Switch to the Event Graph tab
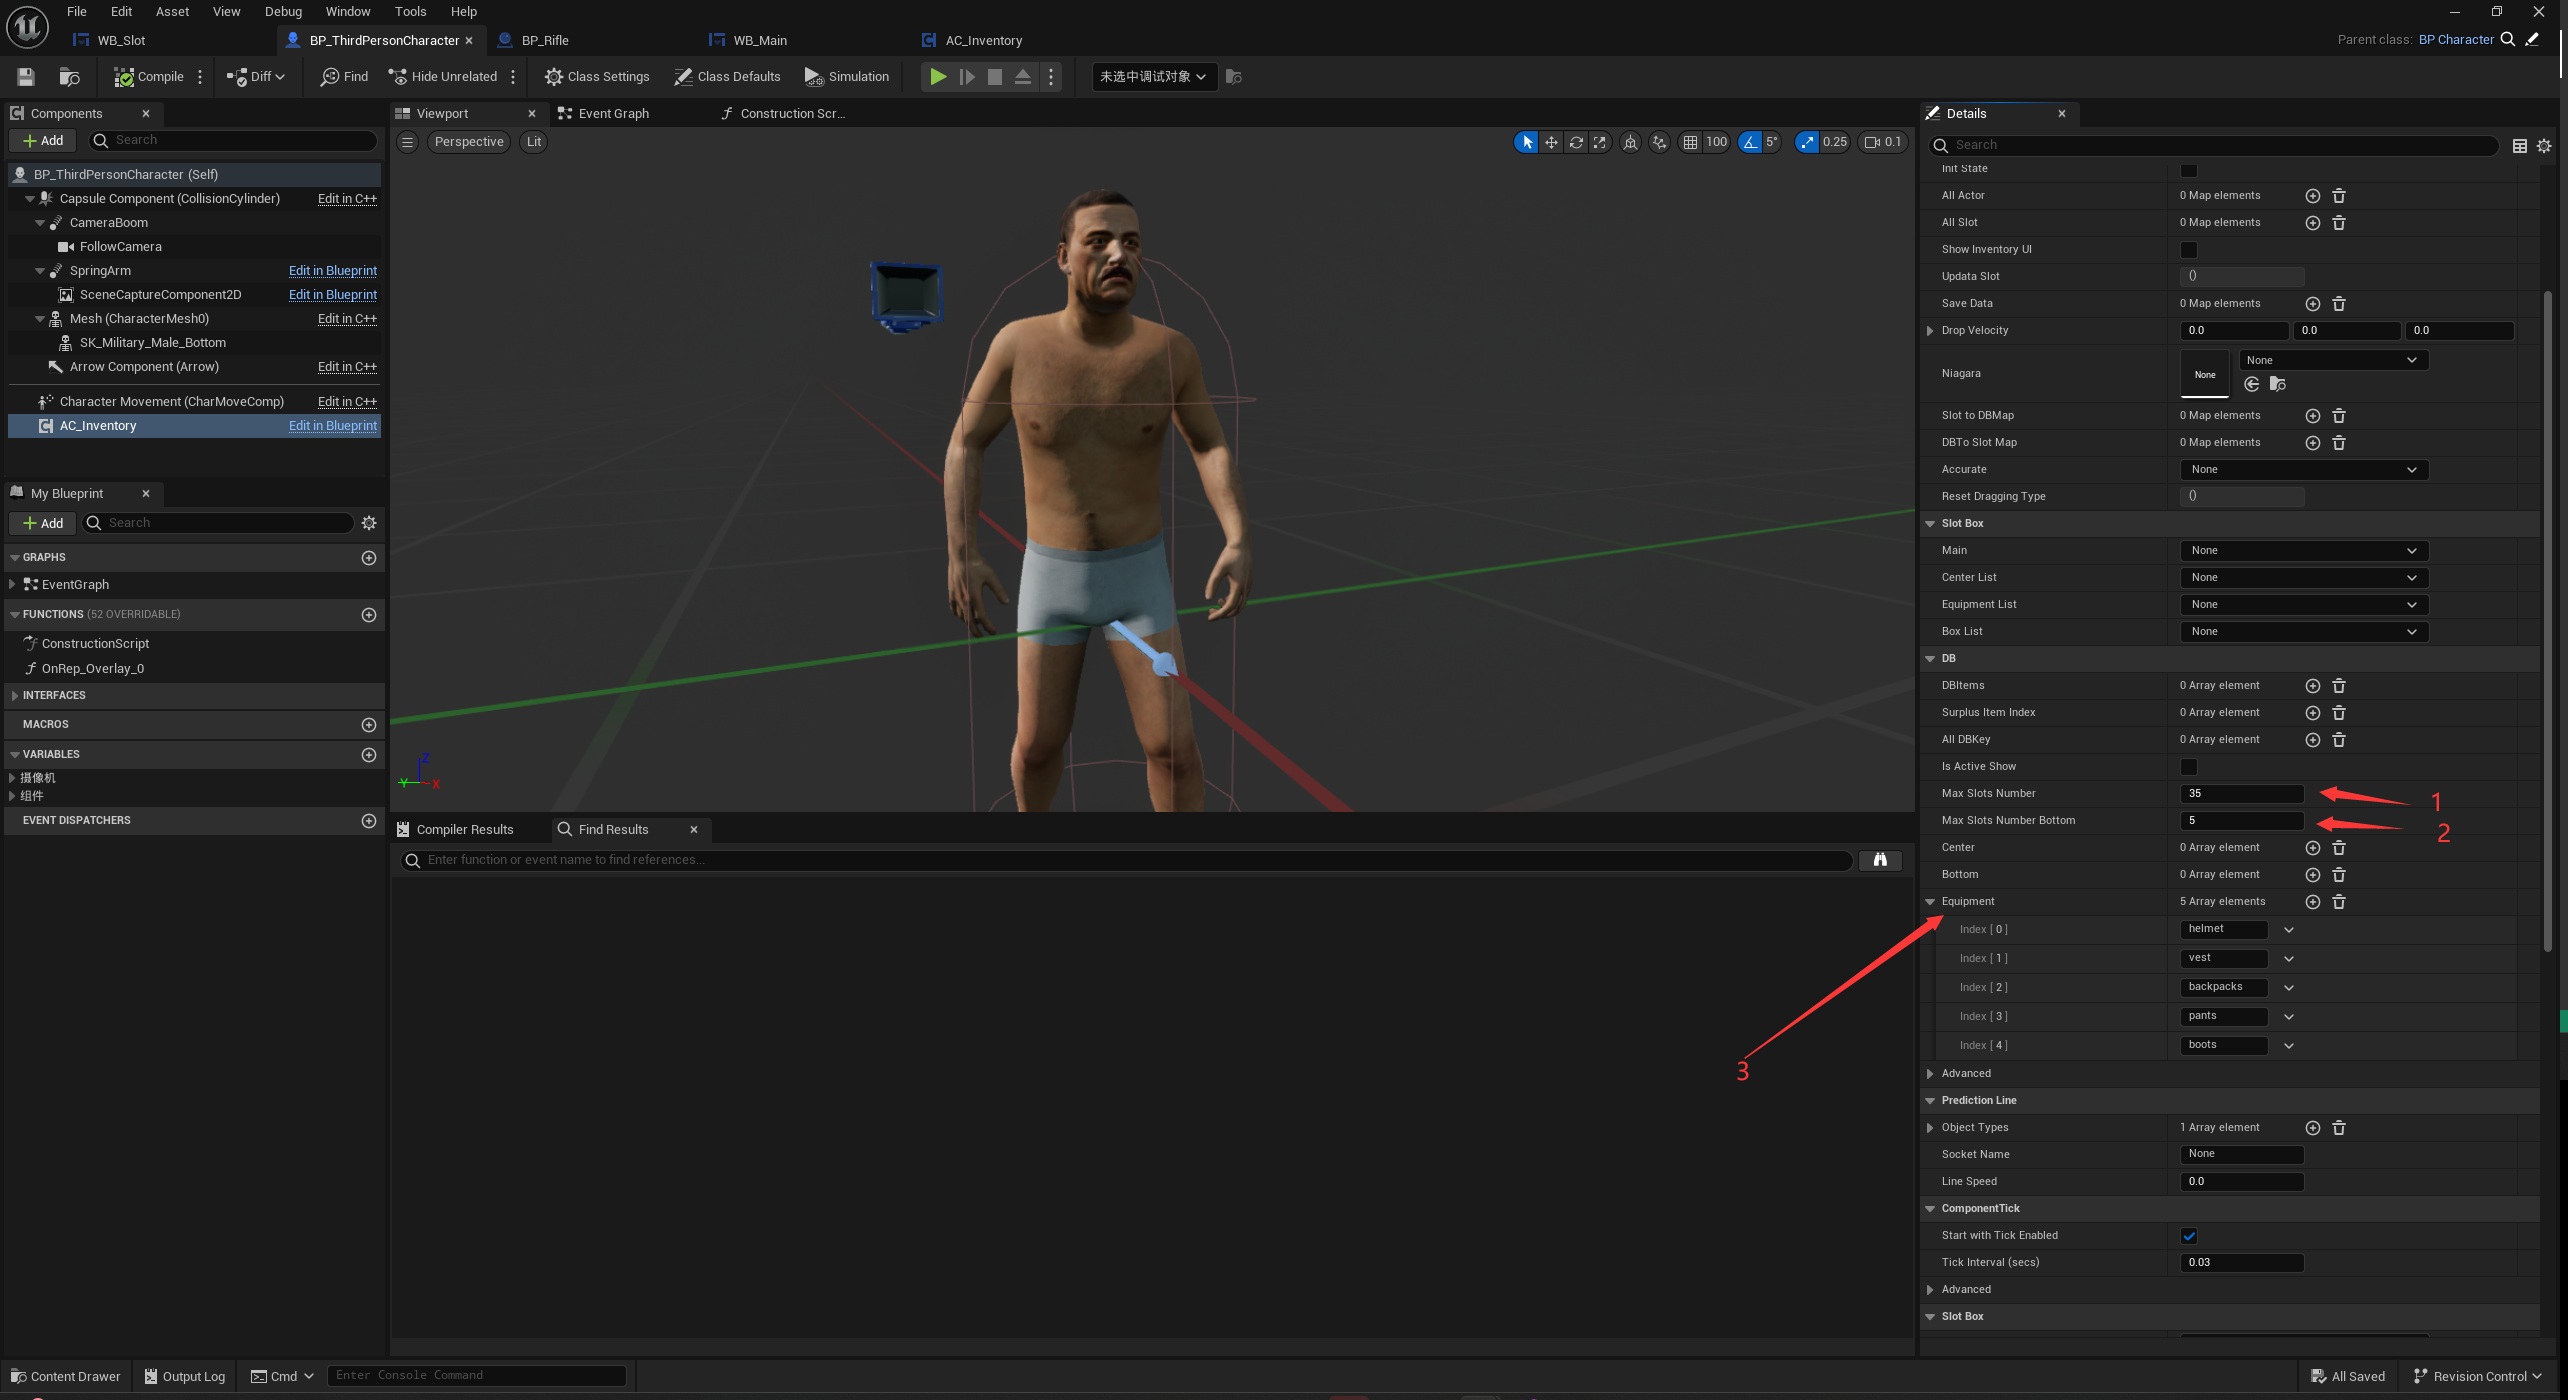This screenshot has width=2568, height=1400. pyautogui.click(x=612, y=114)
